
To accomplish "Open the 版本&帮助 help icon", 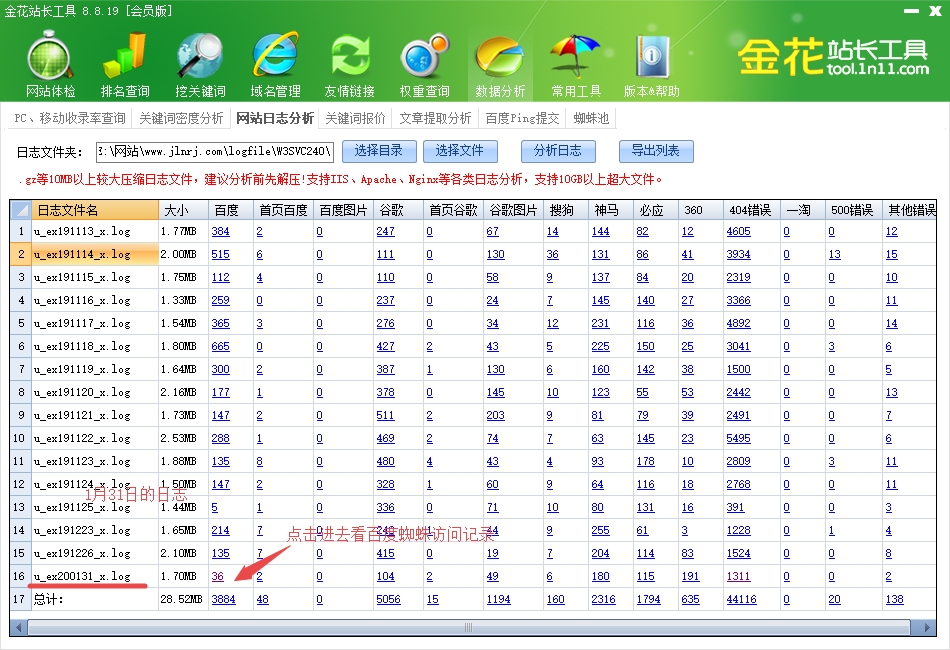I will pyautogui.click(x=651, y=63).
